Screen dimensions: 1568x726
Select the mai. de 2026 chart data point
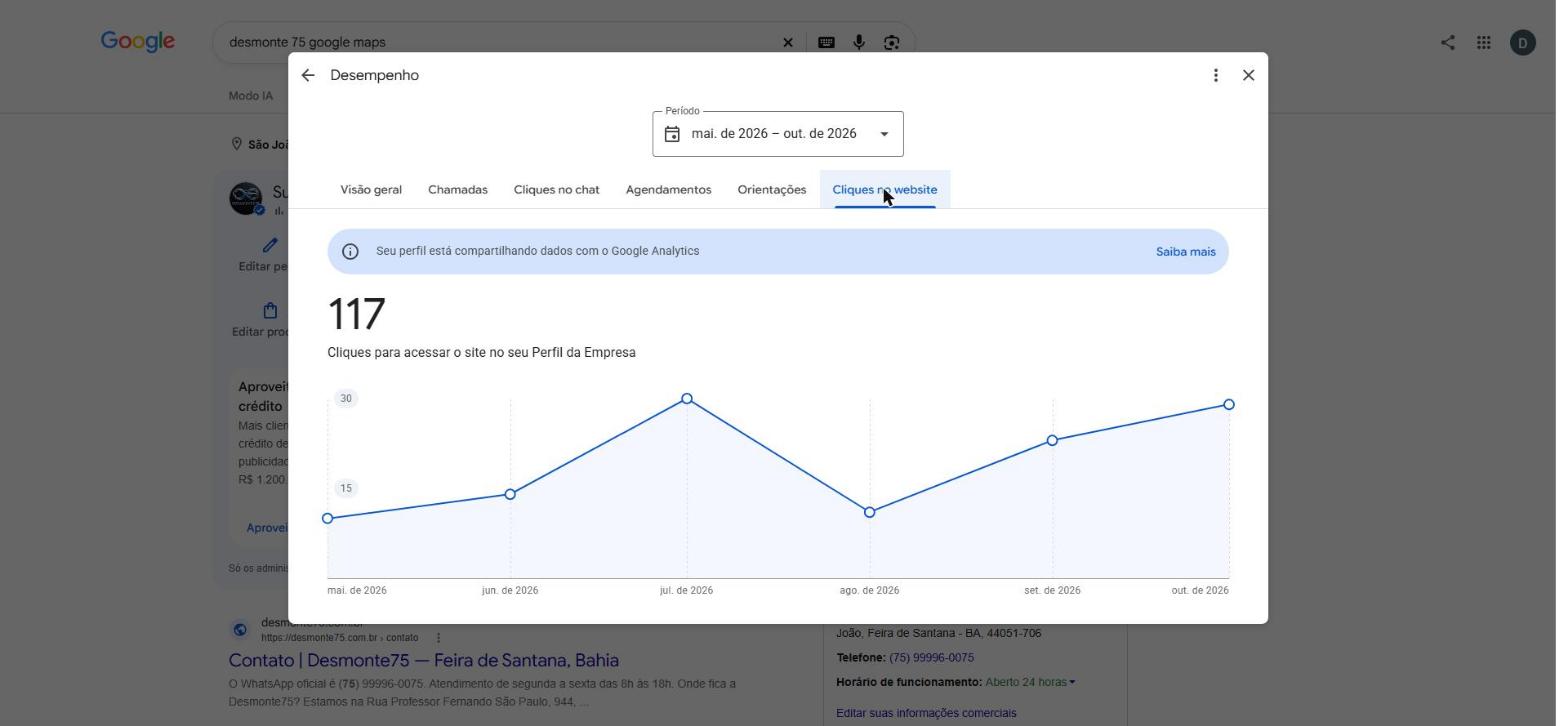click(327, 518)
